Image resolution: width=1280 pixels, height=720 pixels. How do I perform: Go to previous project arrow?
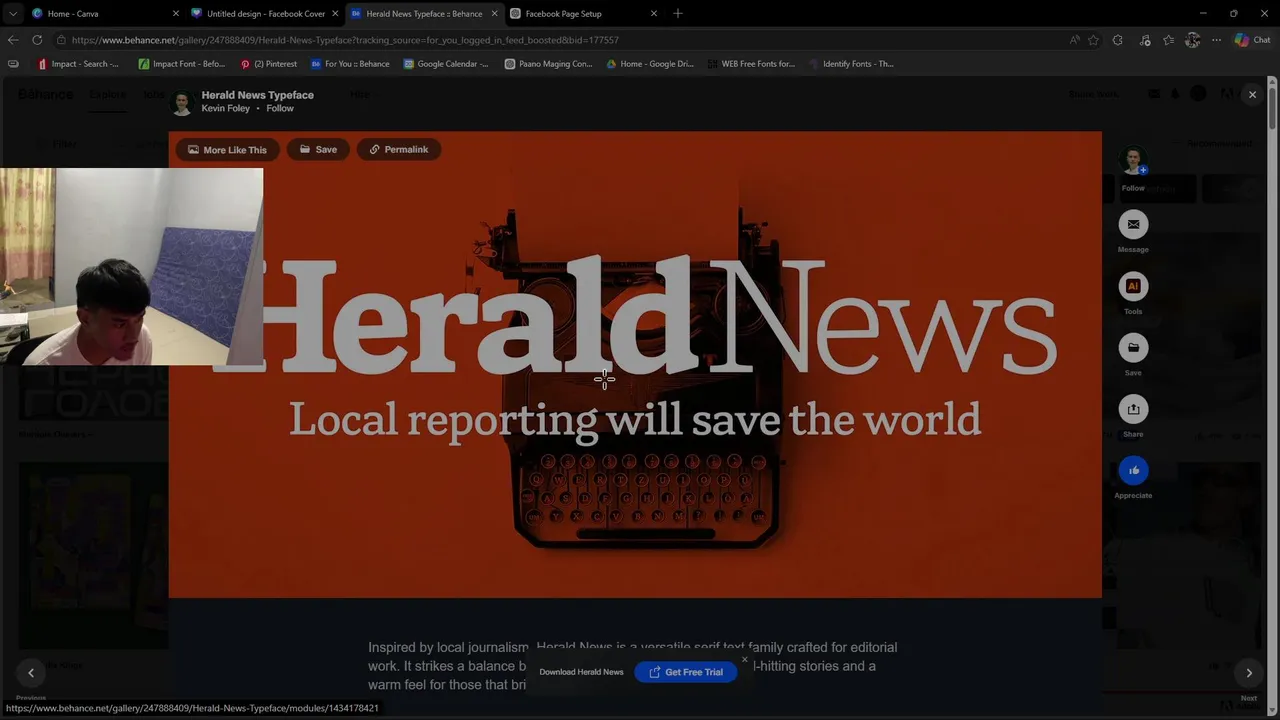[x=31, y=673]
